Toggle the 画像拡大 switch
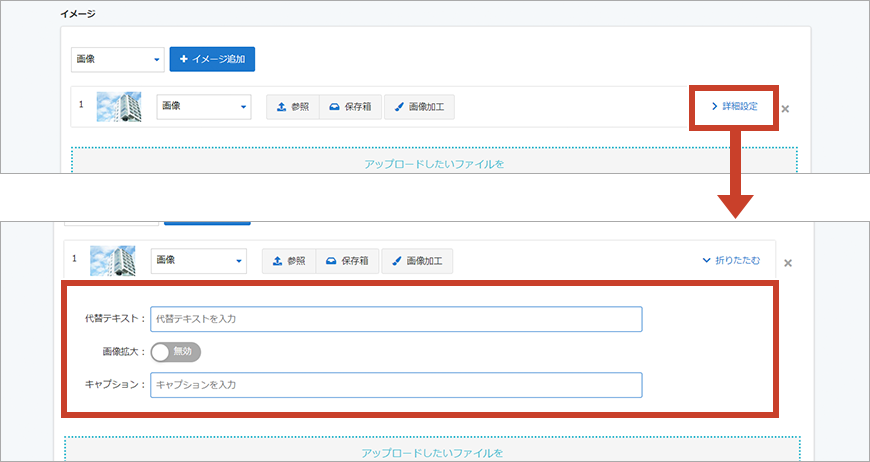 tap(176, 352)
